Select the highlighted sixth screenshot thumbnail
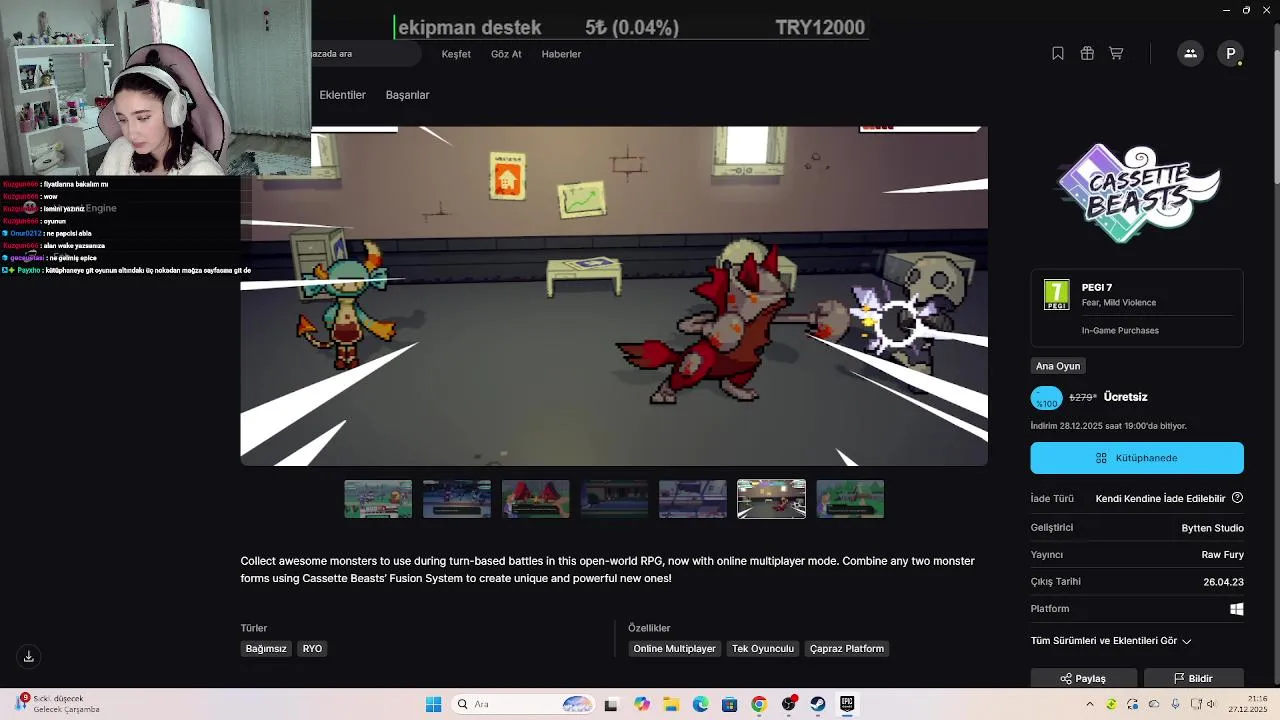 (771, 499)
